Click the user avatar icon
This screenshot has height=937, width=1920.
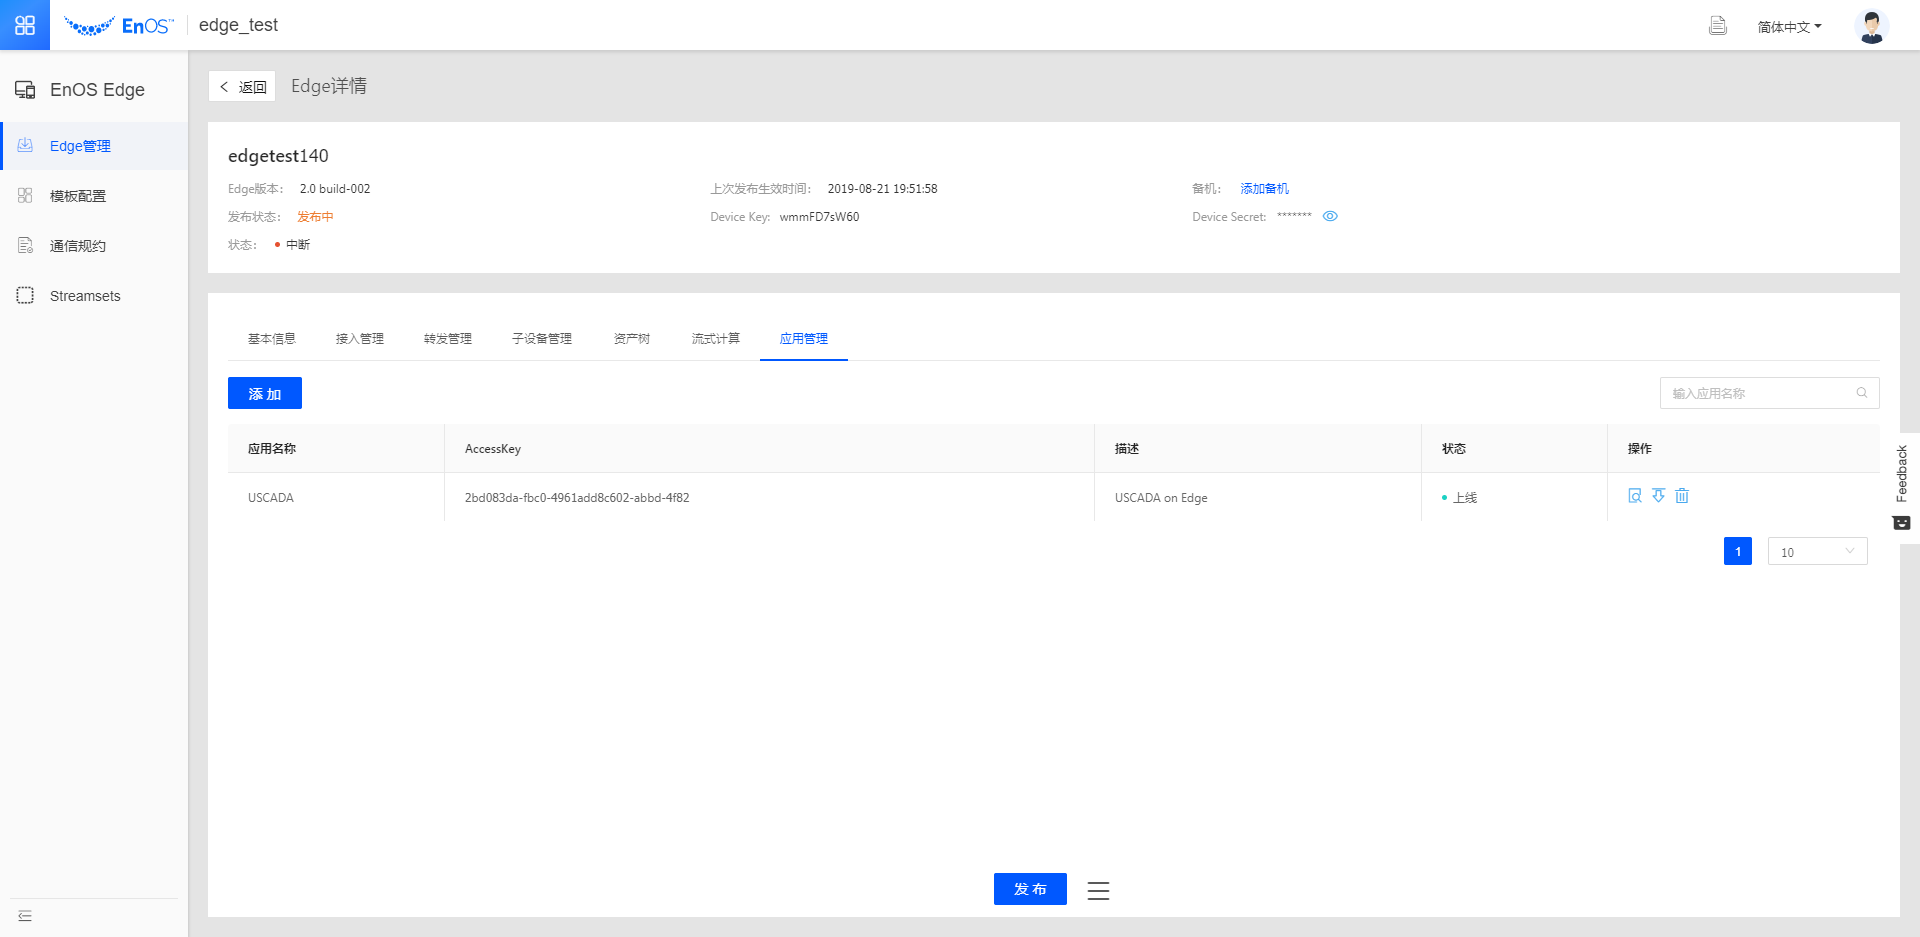click(x=1871, y=26)
